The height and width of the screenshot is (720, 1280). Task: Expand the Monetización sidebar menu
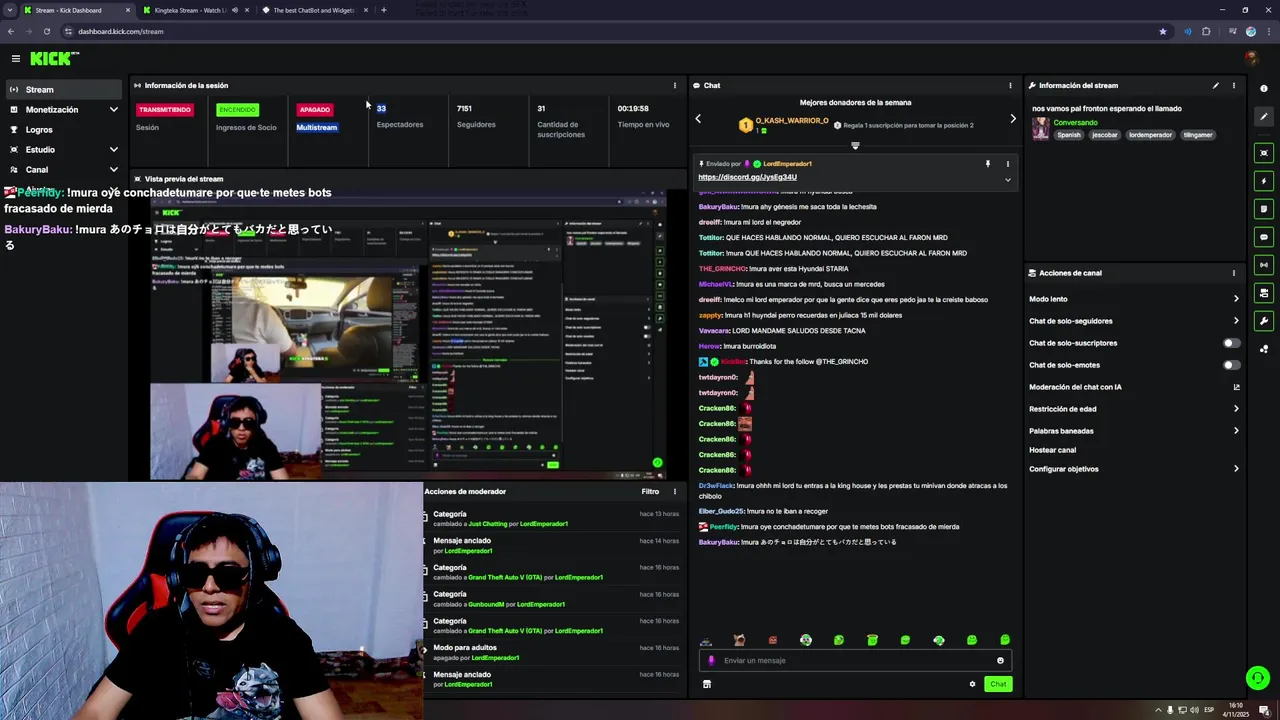pyautogui.click(x=64, y=110)
